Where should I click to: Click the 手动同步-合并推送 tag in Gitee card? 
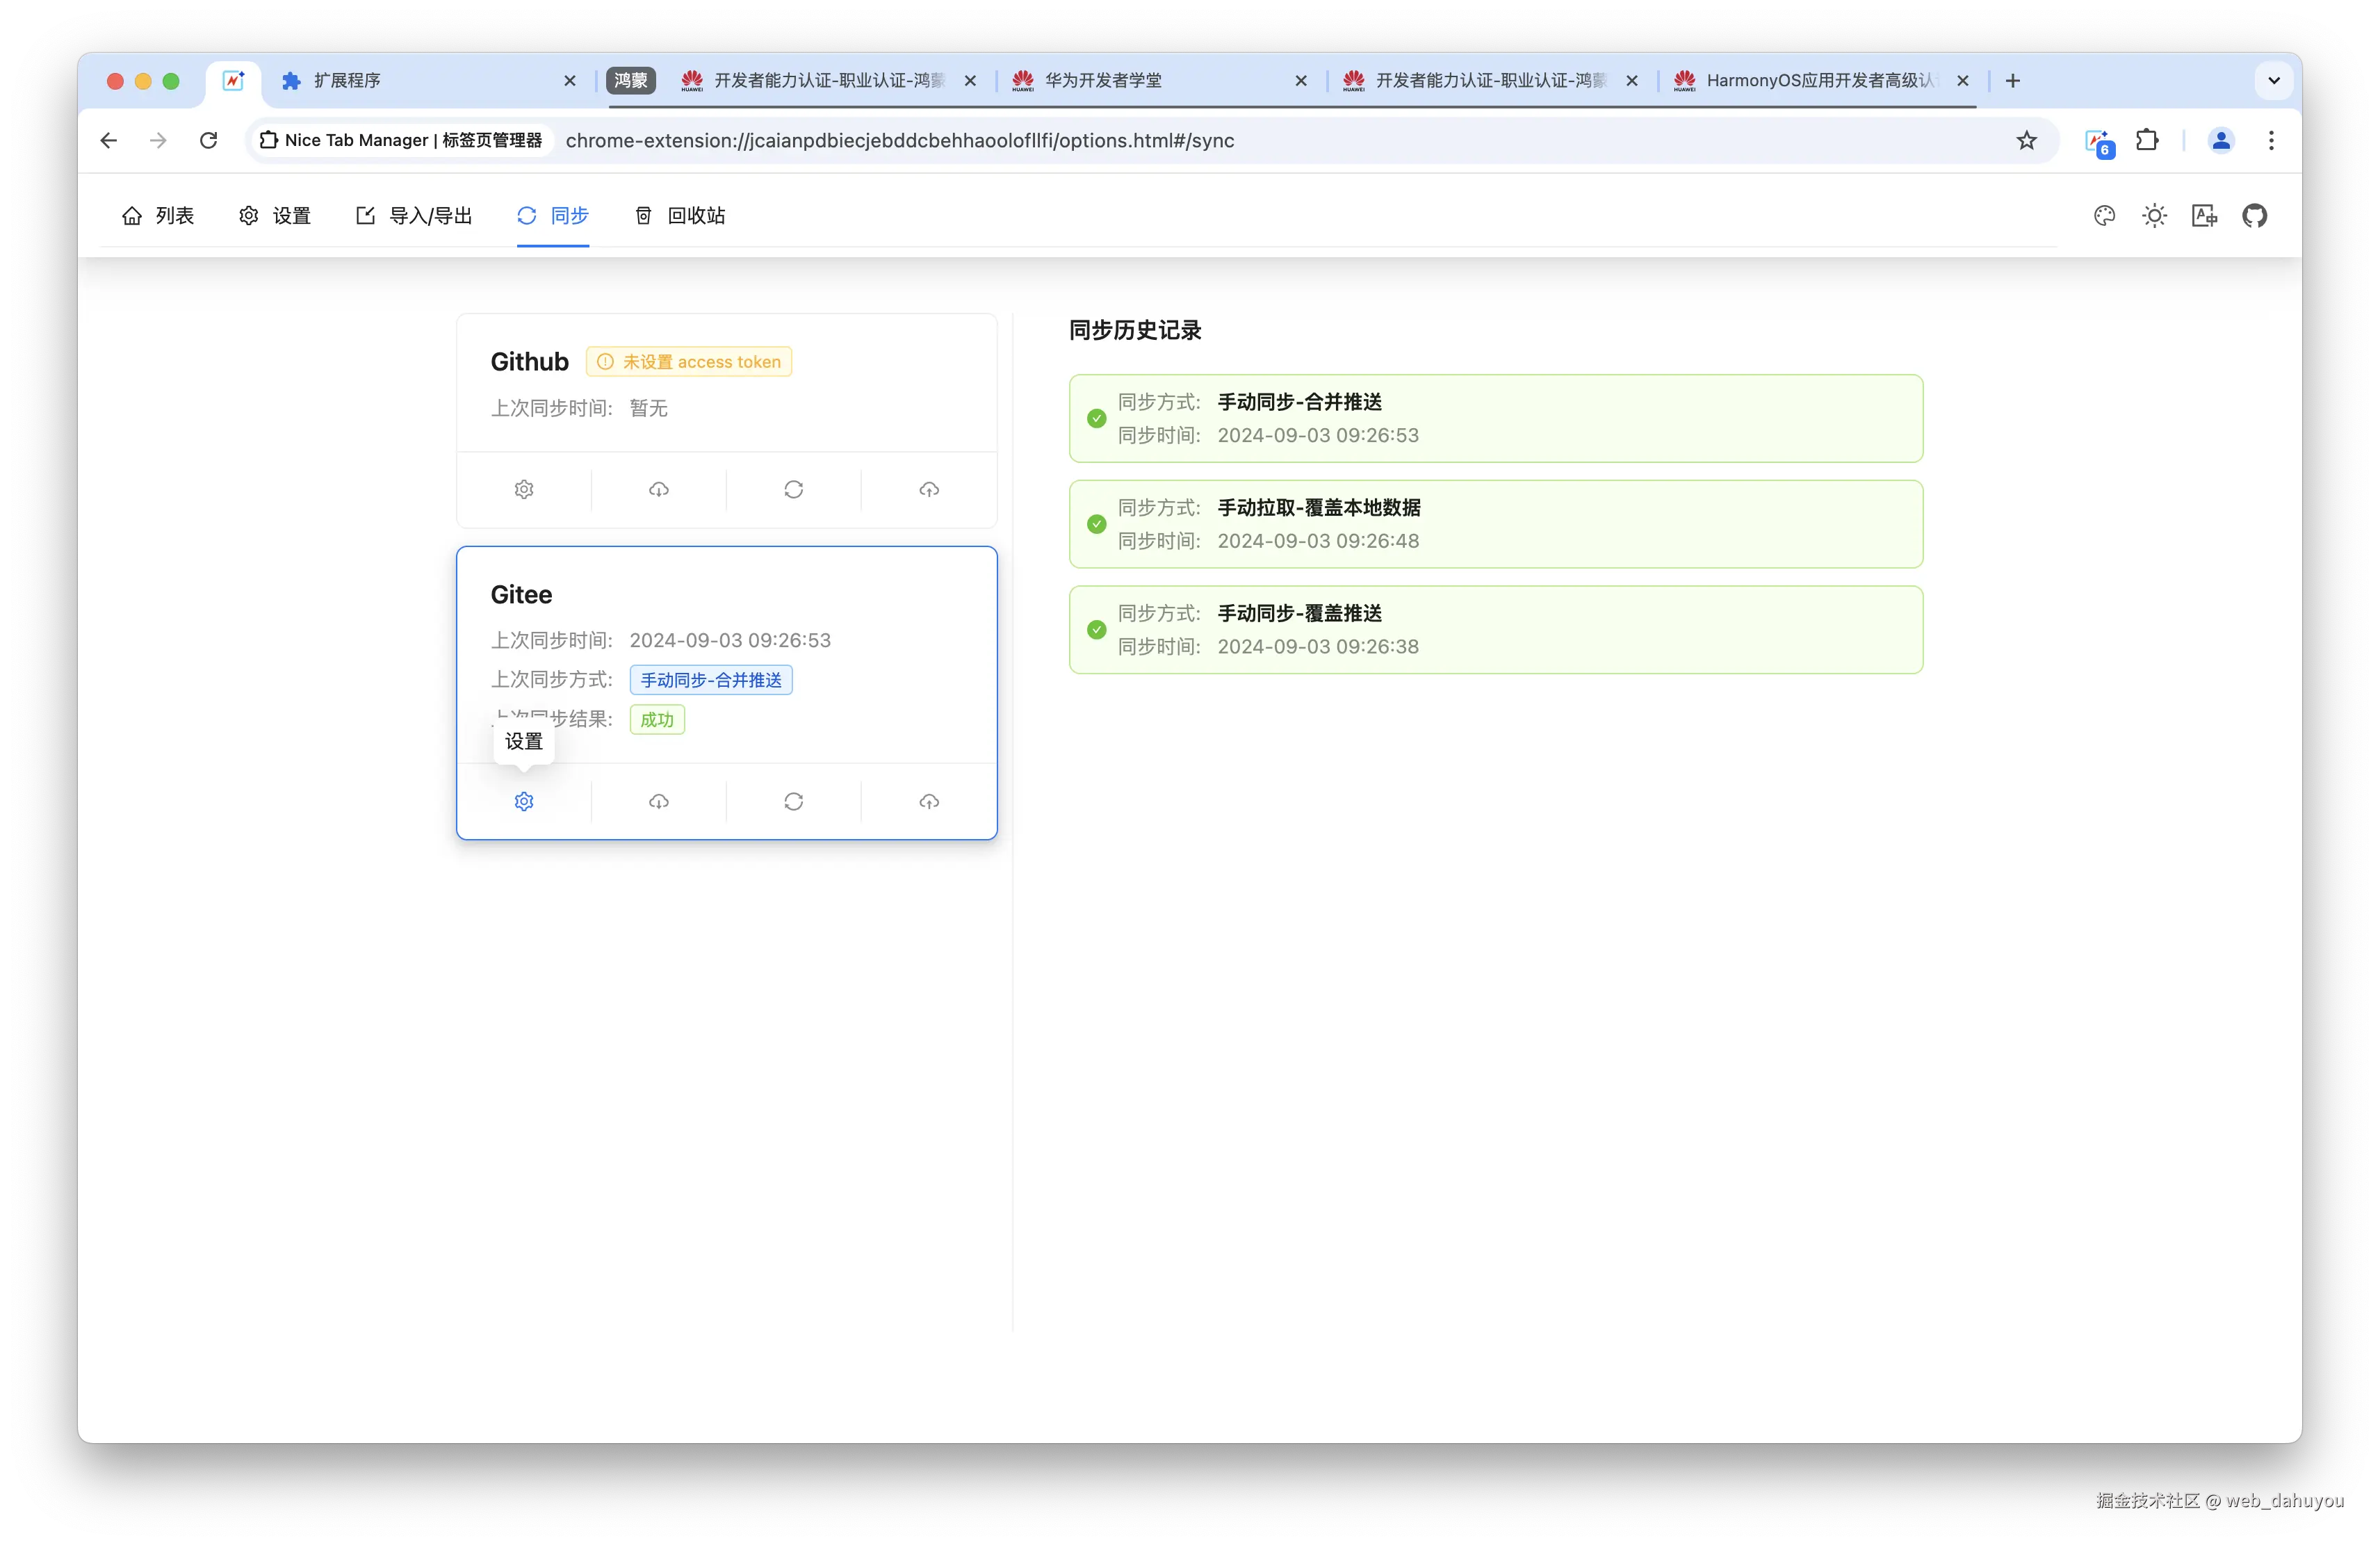coord(711,680)
